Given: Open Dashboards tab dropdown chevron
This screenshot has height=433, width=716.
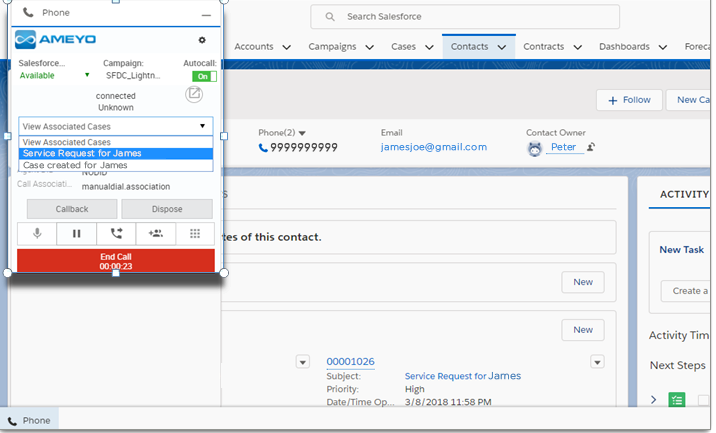Looking at the screenshot, I should click(x=663, y=47).
